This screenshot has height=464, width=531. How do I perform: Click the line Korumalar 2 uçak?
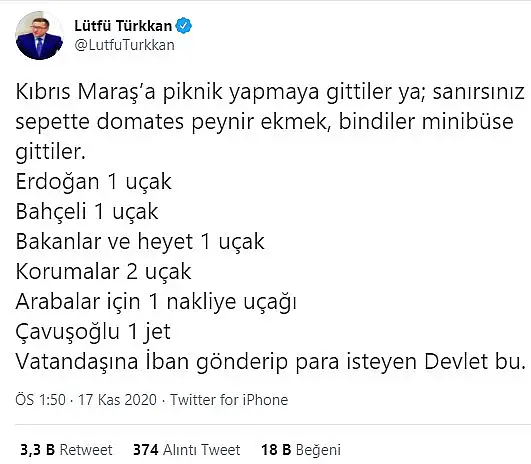103,272
